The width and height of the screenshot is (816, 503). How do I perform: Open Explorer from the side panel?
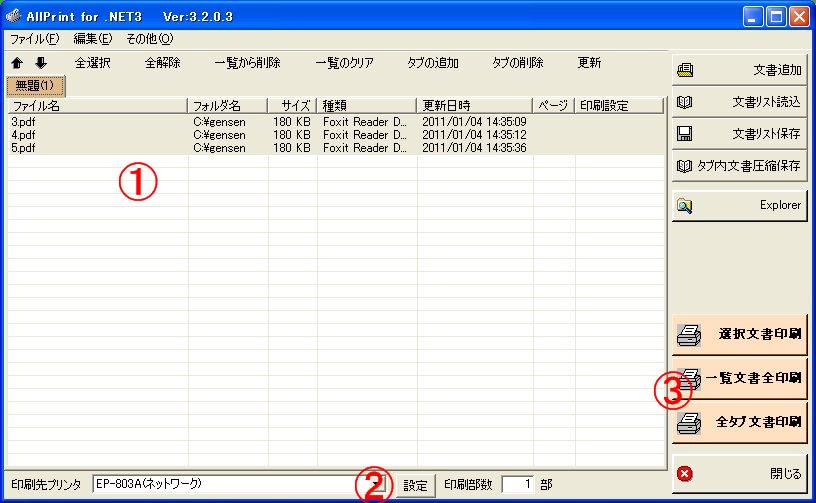tap(739, 205)
